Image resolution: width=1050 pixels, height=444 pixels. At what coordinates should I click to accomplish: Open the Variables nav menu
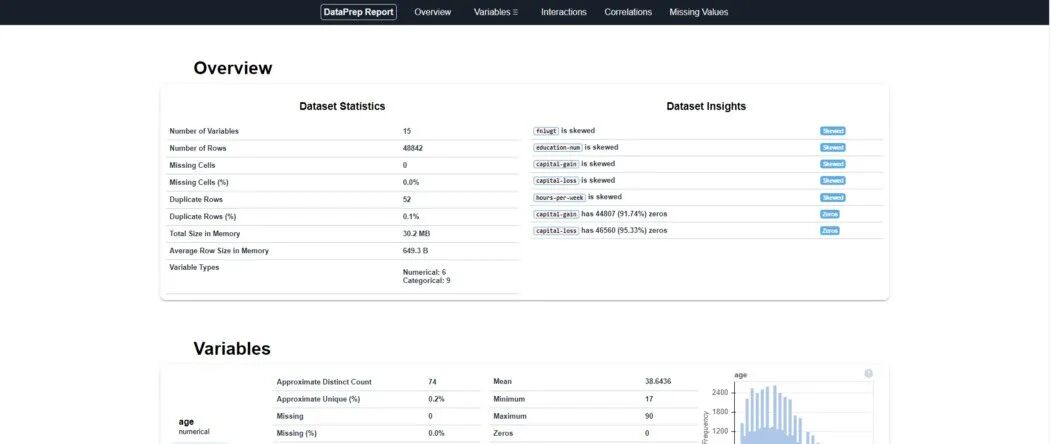[496, 12]
